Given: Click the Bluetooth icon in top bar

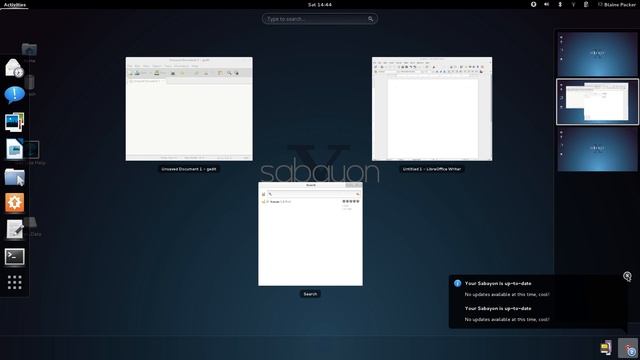Looking at the screenshot, I should pos(560,4).
